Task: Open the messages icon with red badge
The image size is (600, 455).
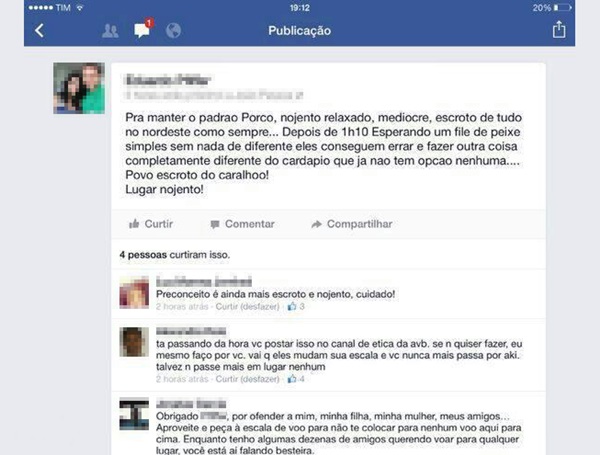Action: tap(143, 29)
